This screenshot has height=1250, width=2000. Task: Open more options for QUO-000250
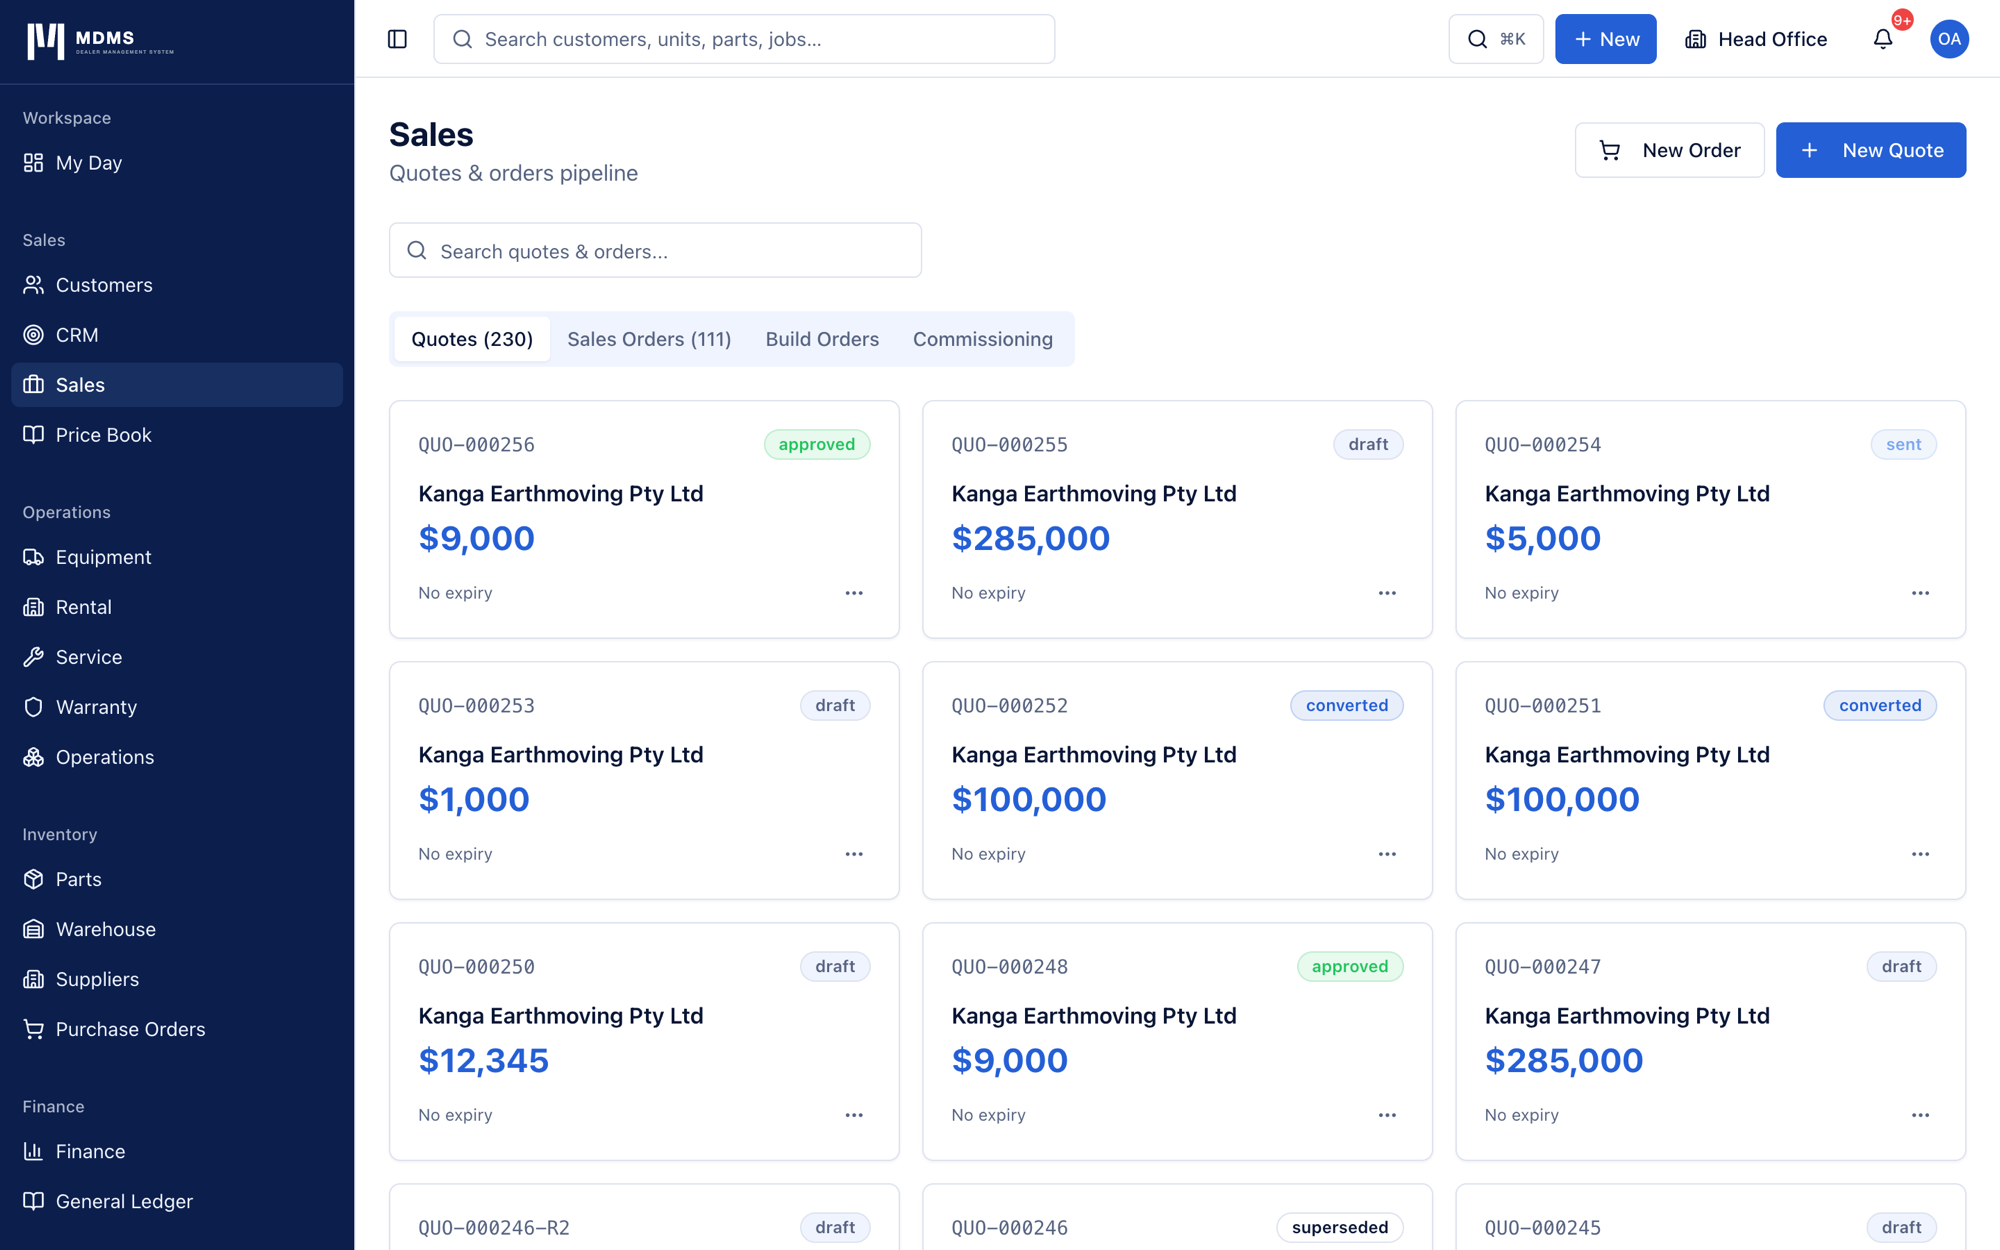854,1115
